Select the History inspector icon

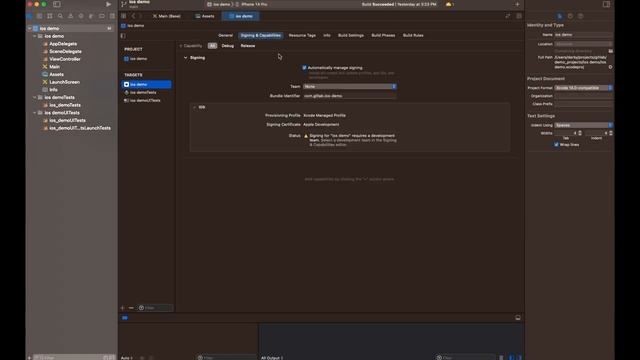coord(570,16)
